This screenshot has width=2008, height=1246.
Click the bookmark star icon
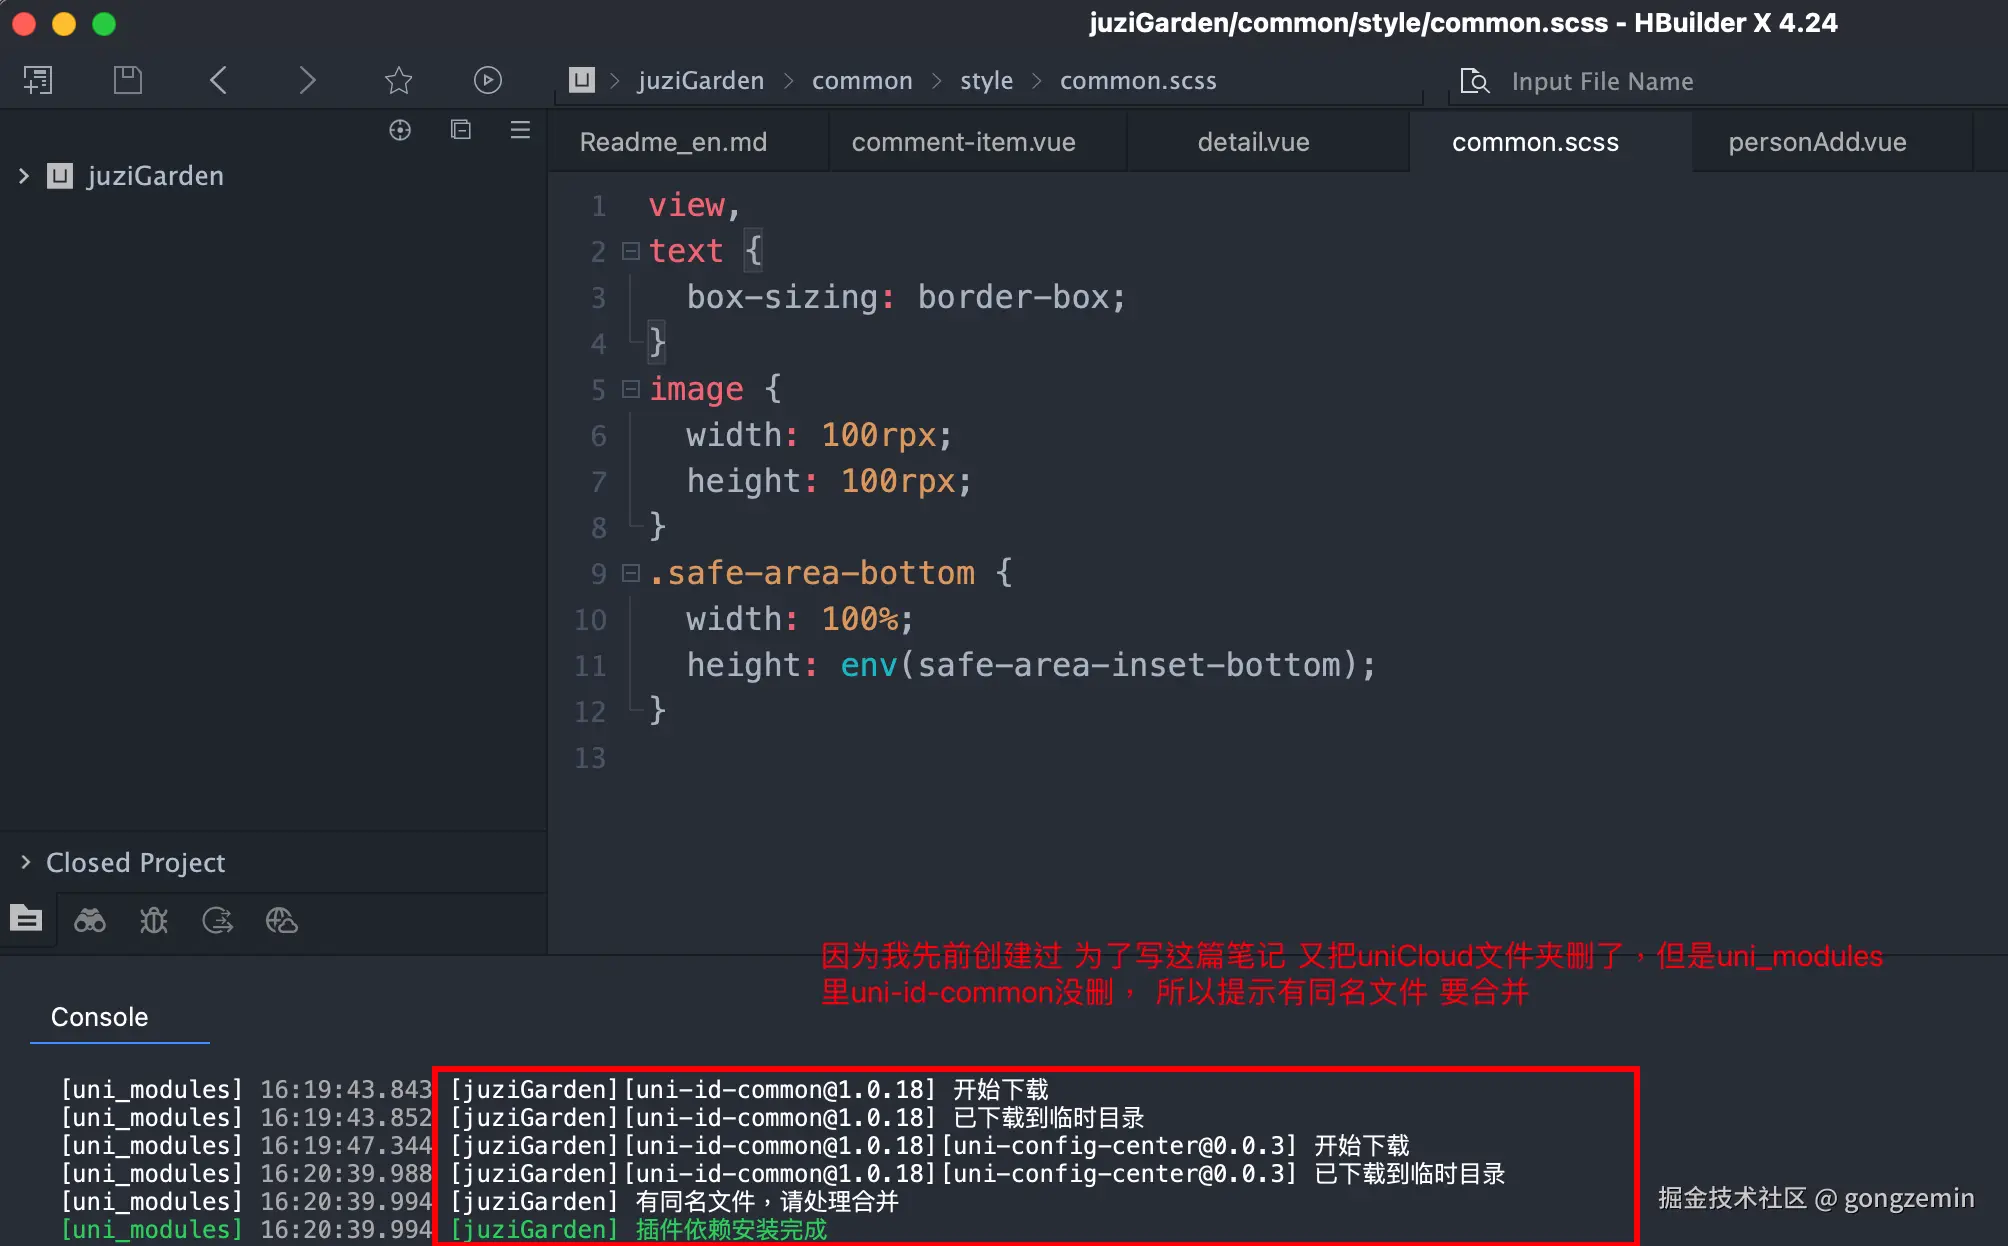(x=398, y=80)
